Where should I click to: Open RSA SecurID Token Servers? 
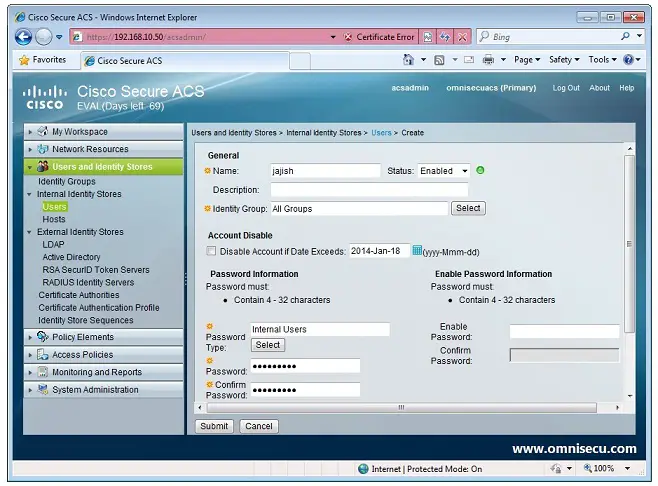[x=96, y=269]
